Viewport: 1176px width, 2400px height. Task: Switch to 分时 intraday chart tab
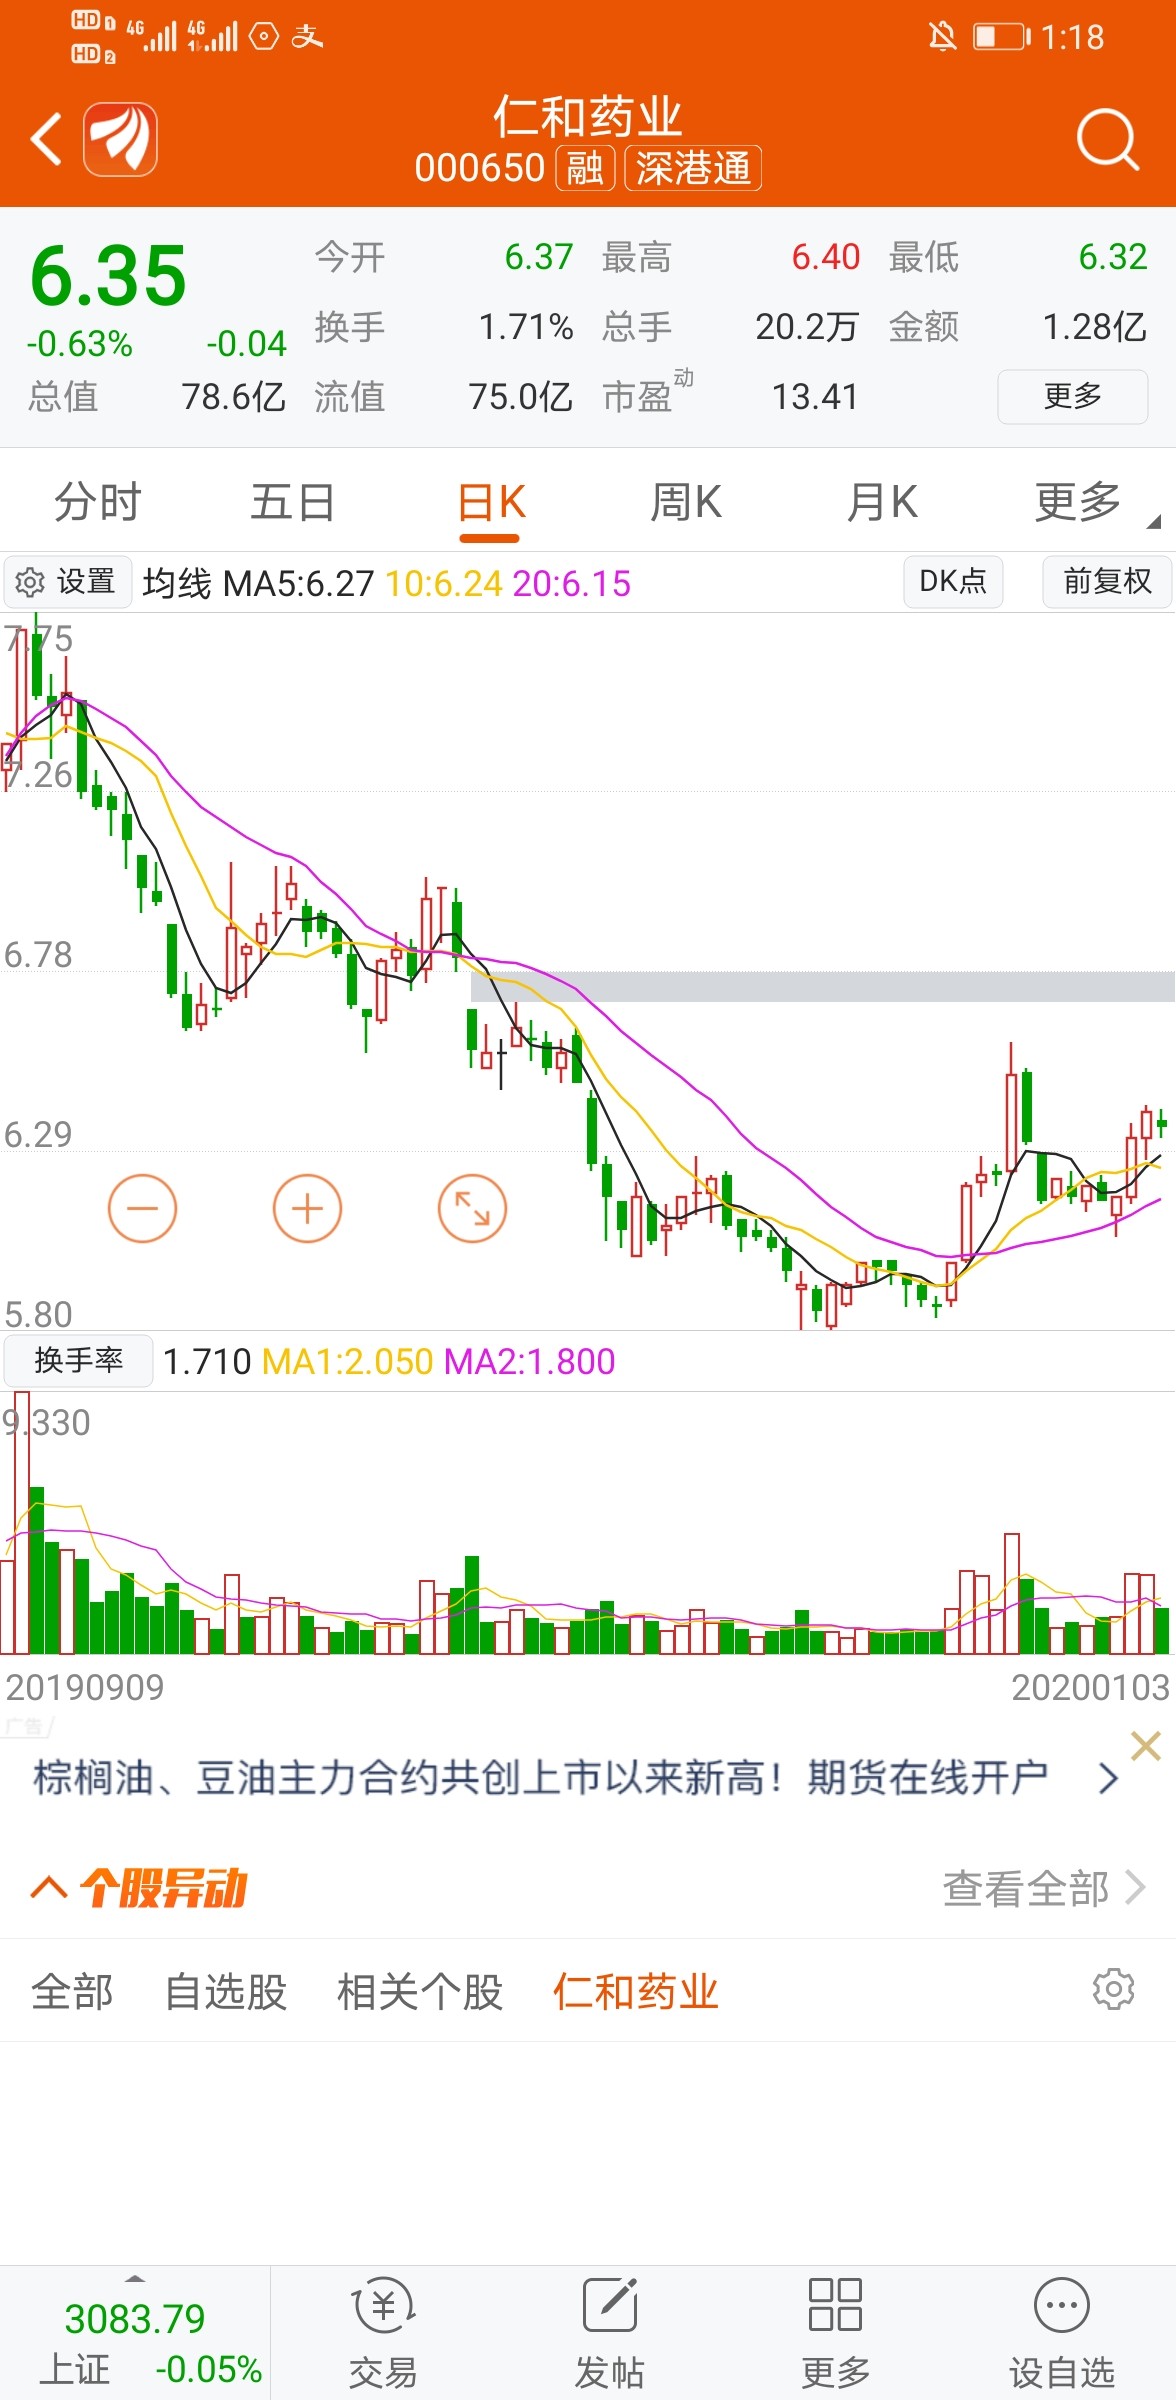[97, 502]
